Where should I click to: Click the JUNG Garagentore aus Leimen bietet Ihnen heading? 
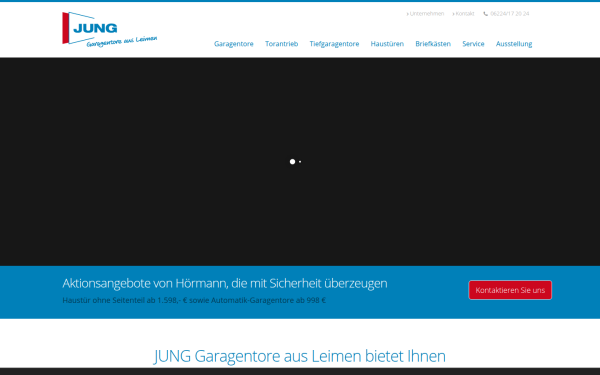(300, 356)
